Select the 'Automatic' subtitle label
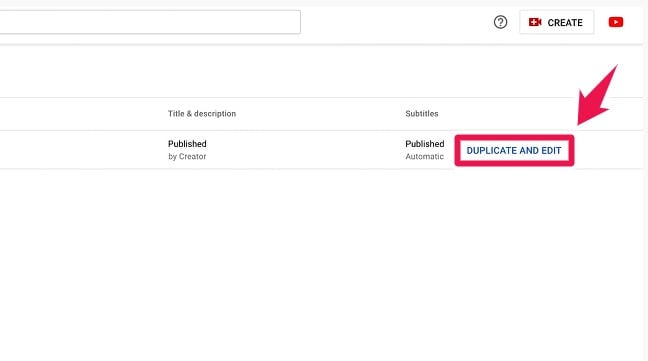This screenshot has height=361, width=648. (x=424, y=157)
